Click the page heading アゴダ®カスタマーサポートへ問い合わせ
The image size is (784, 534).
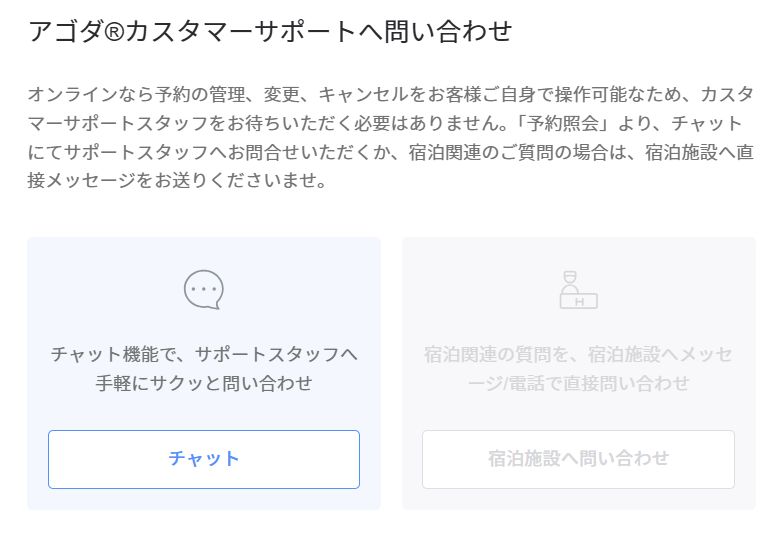click(x=269, y=32)
